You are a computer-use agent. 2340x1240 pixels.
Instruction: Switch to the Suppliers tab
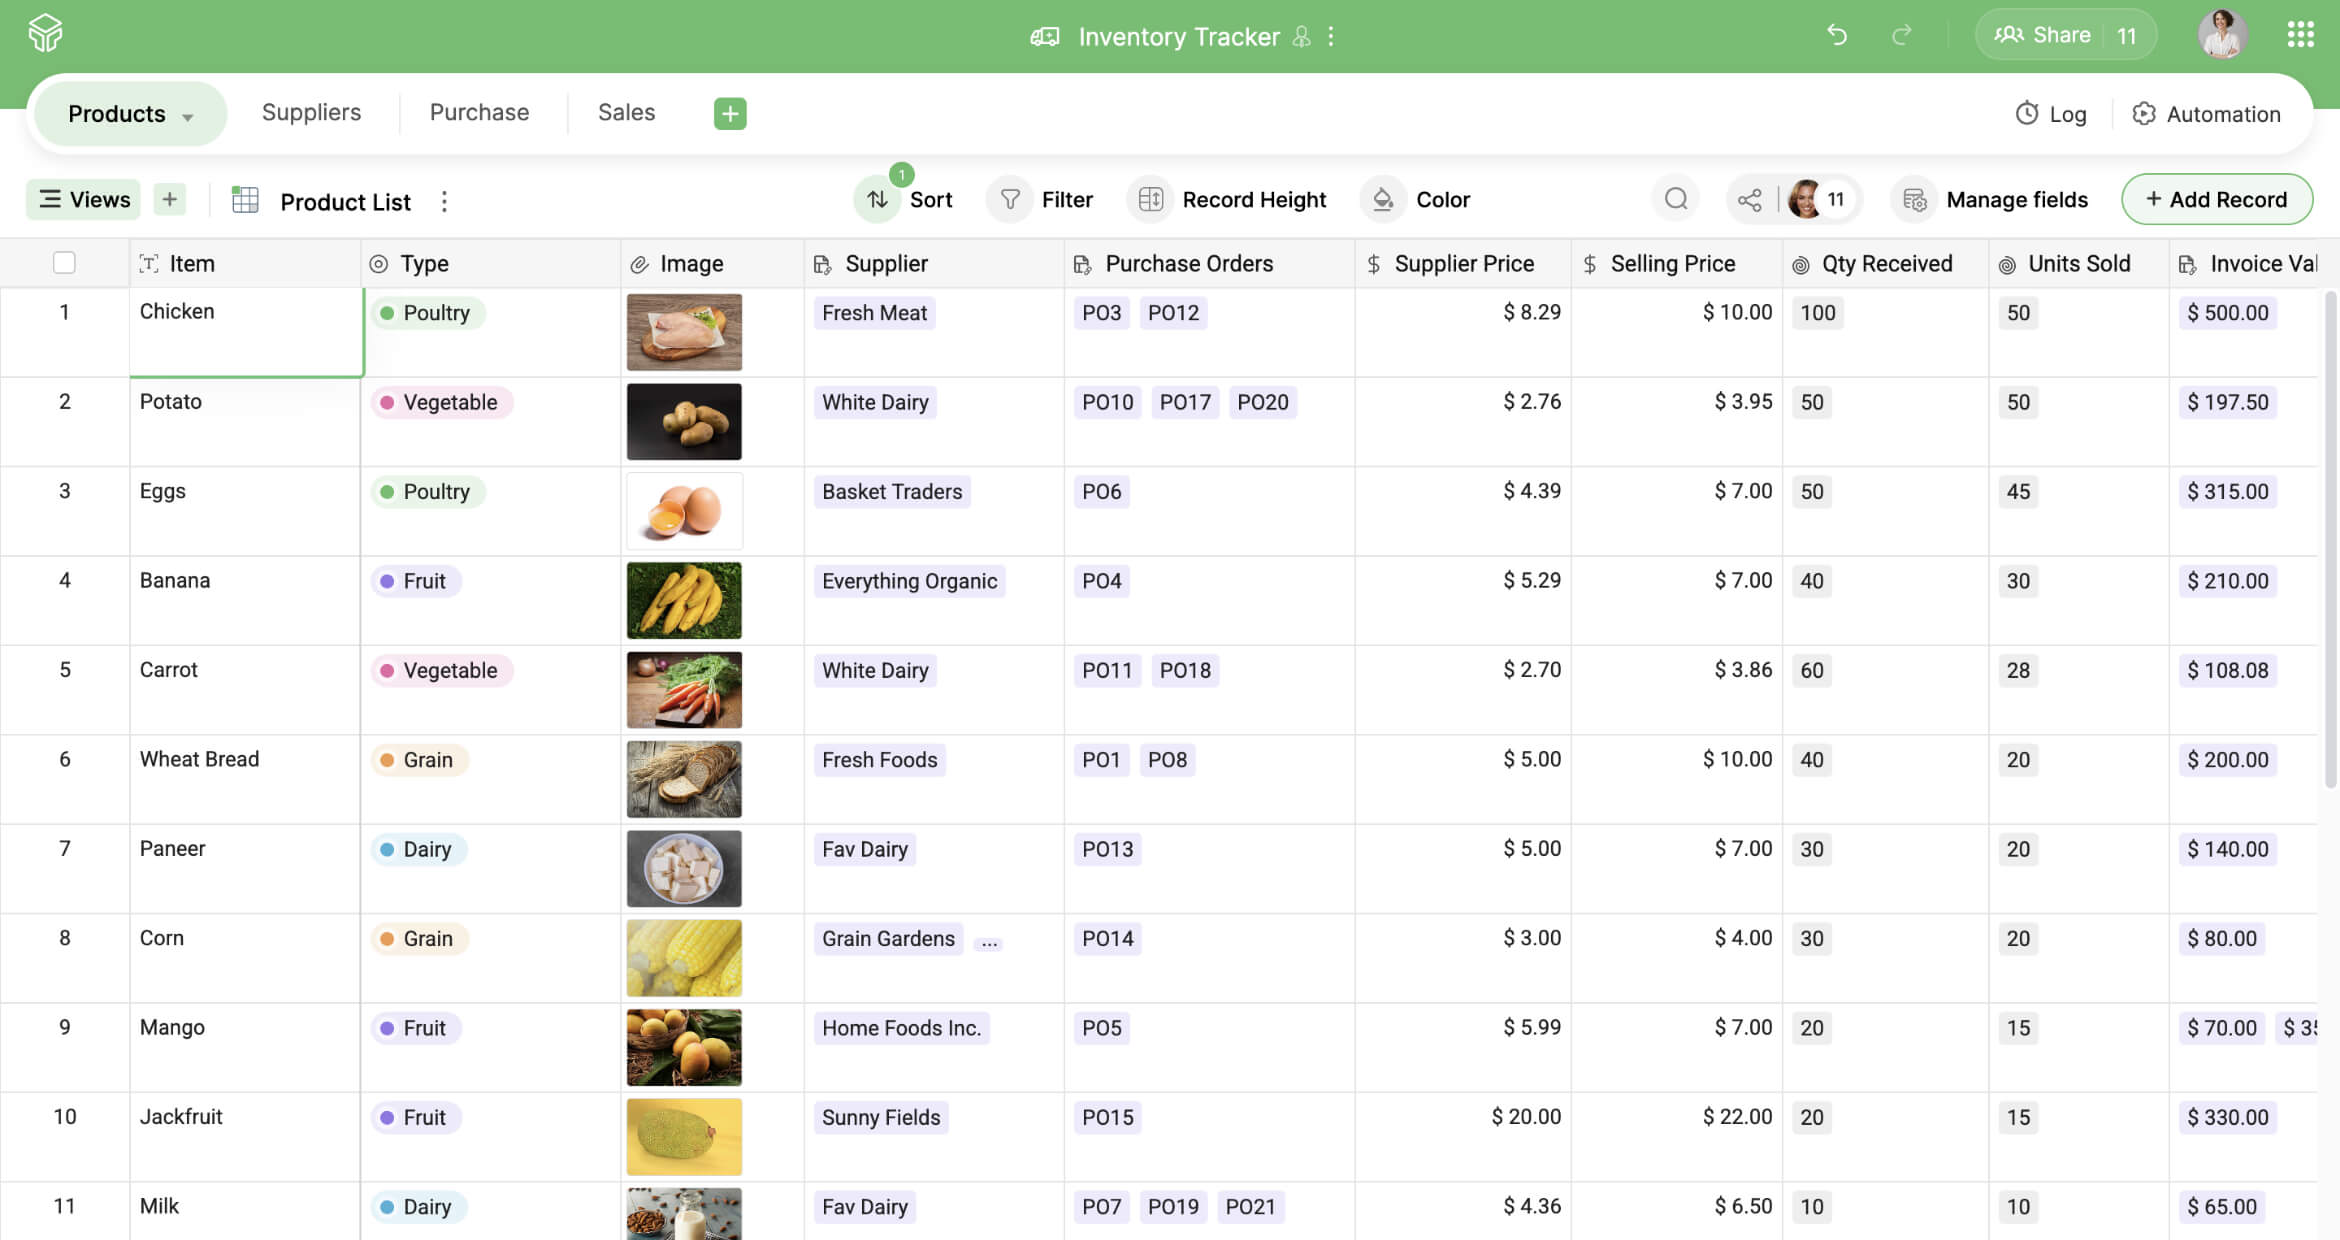click(311, 112)
